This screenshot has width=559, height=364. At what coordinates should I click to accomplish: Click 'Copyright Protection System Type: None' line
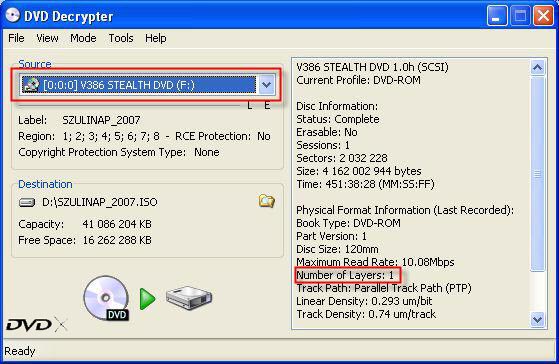(119, 152)
